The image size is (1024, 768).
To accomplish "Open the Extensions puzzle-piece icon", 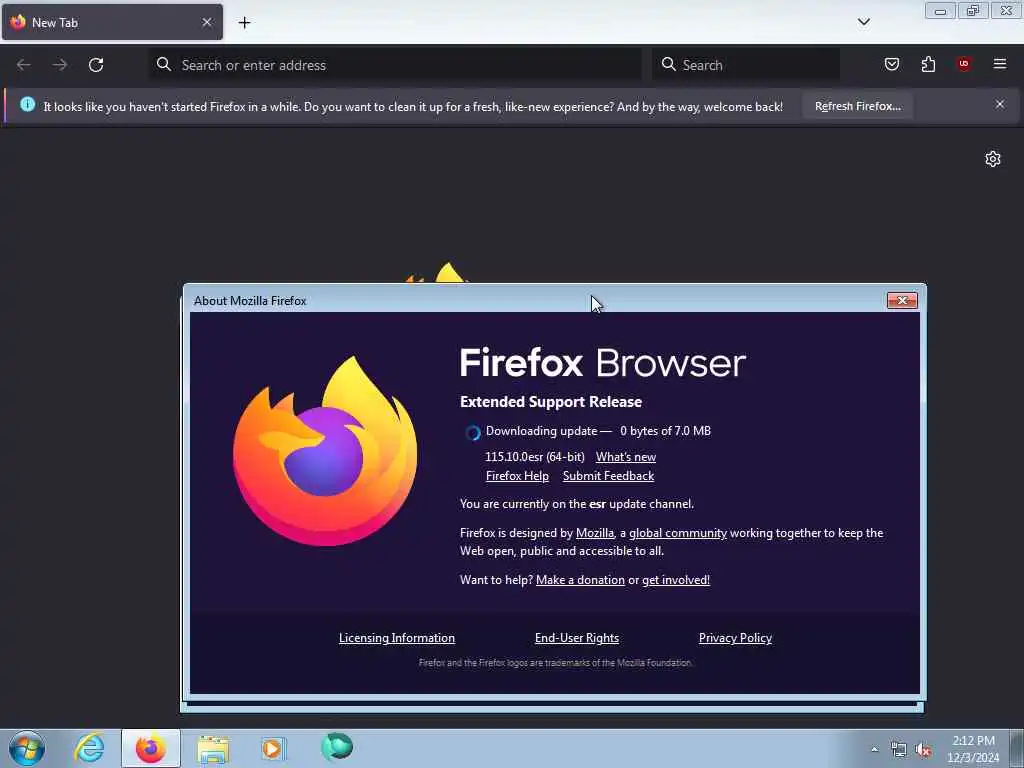I will (928, 64).
